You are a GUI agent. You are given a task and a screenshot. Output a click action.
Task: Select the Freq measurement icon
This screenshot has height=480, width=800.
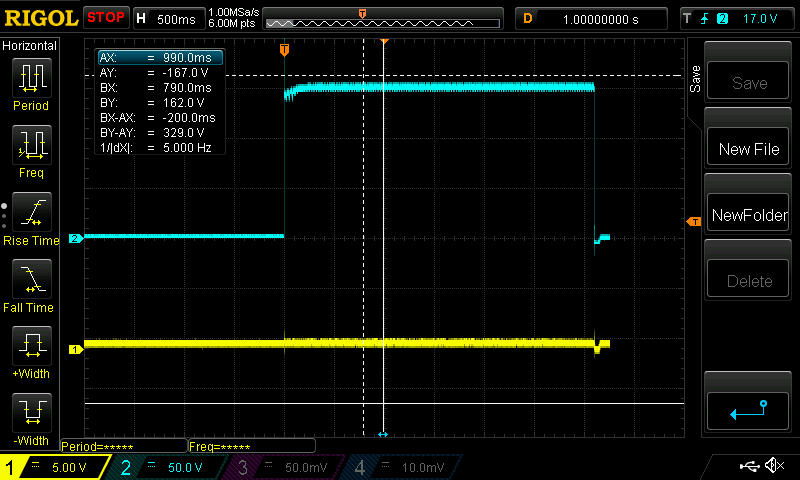[30, 148]
